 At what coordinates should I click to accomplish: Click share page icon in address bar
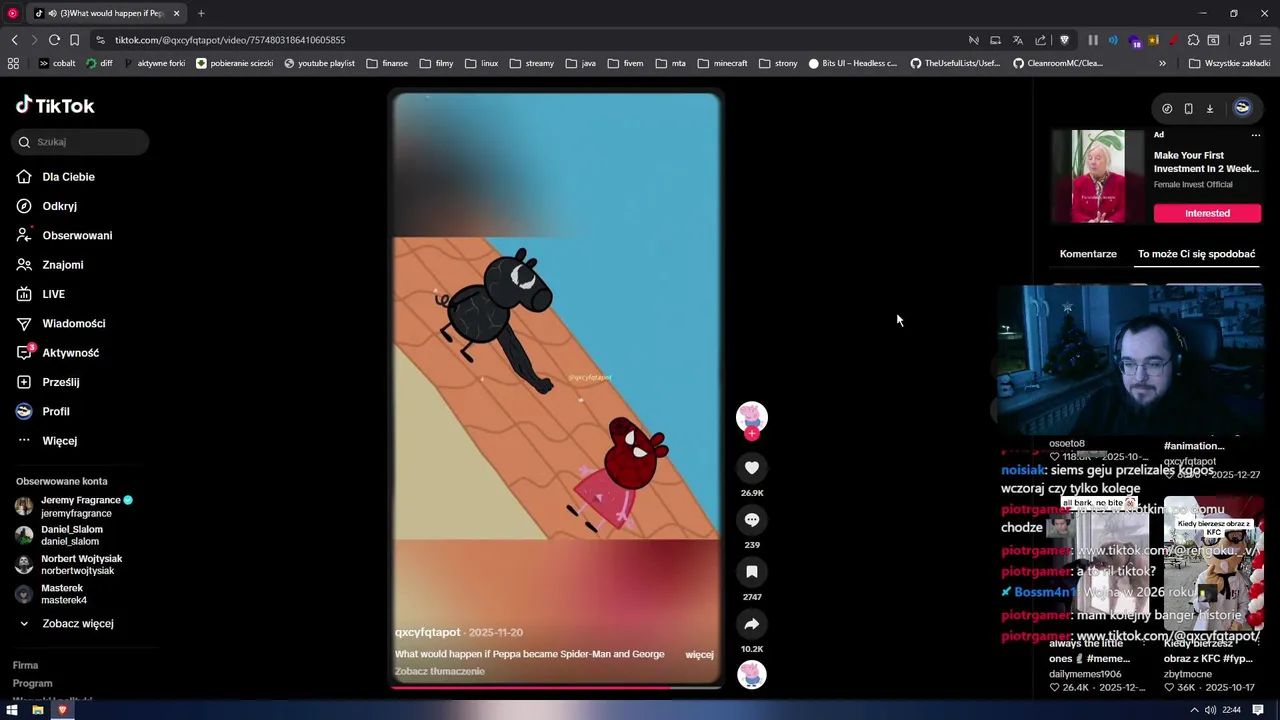pos(1040,40)
